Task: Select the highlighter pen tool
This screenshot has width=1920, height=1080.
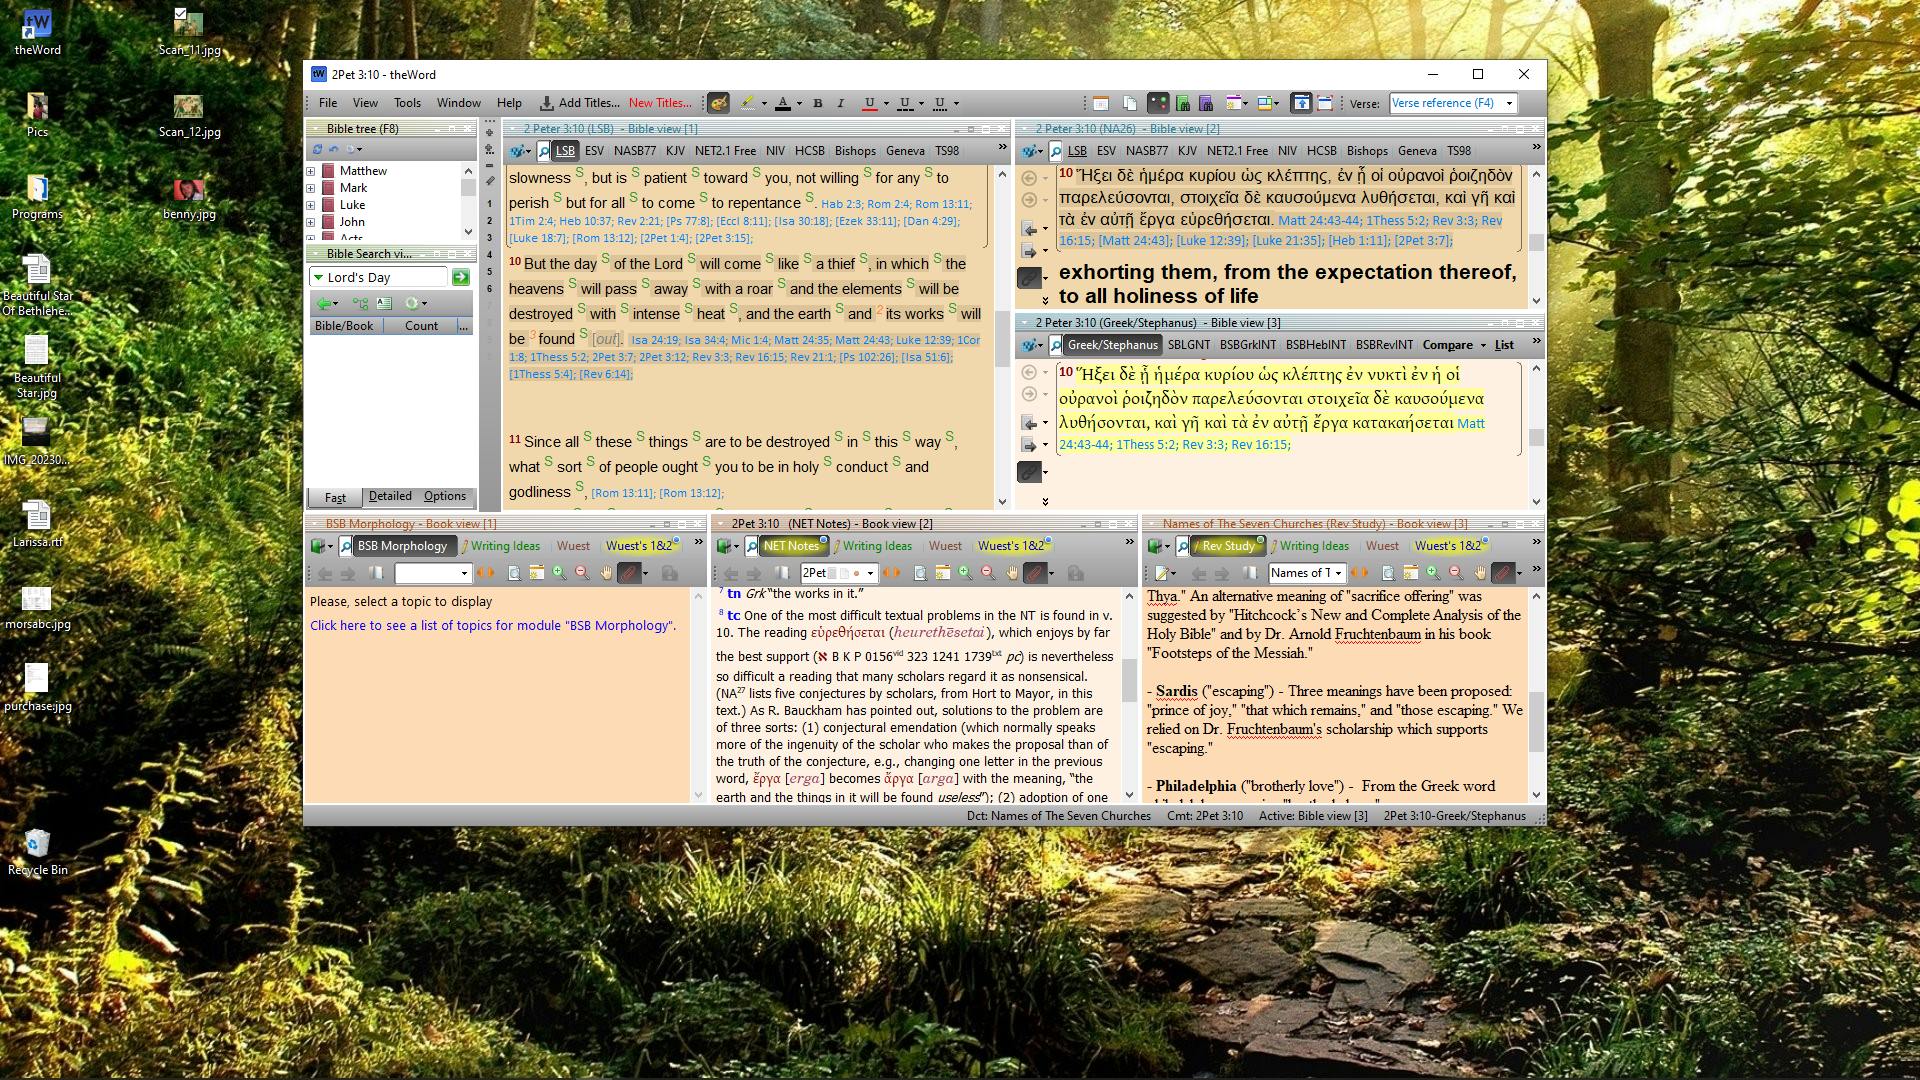Action: (x=747, y=102)
